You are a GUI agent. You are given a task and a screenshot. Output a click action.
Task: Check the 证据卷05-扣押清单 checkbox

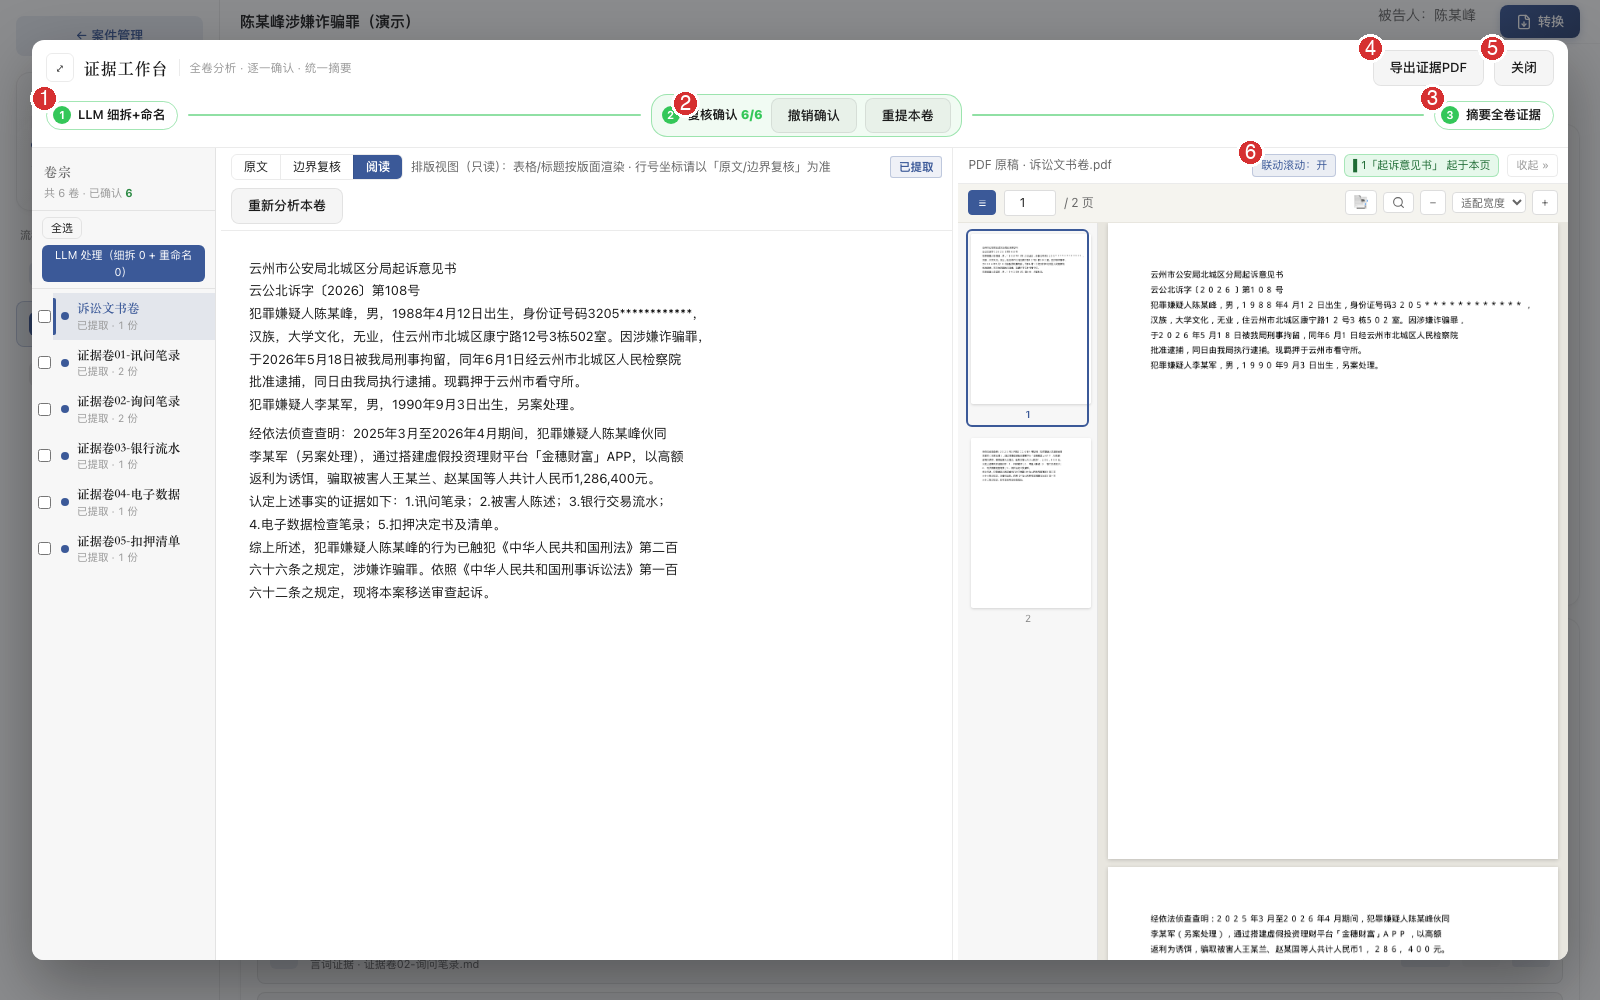click(44, 548)
